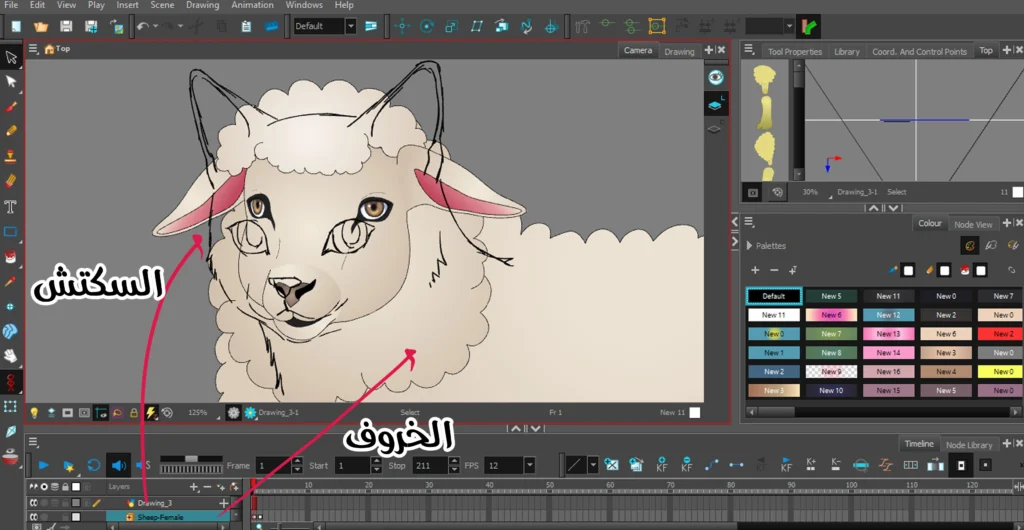Select the Paint bucket tool
Image resolution: width=1024 pixels, height=530 pixels.
(10, 257)
